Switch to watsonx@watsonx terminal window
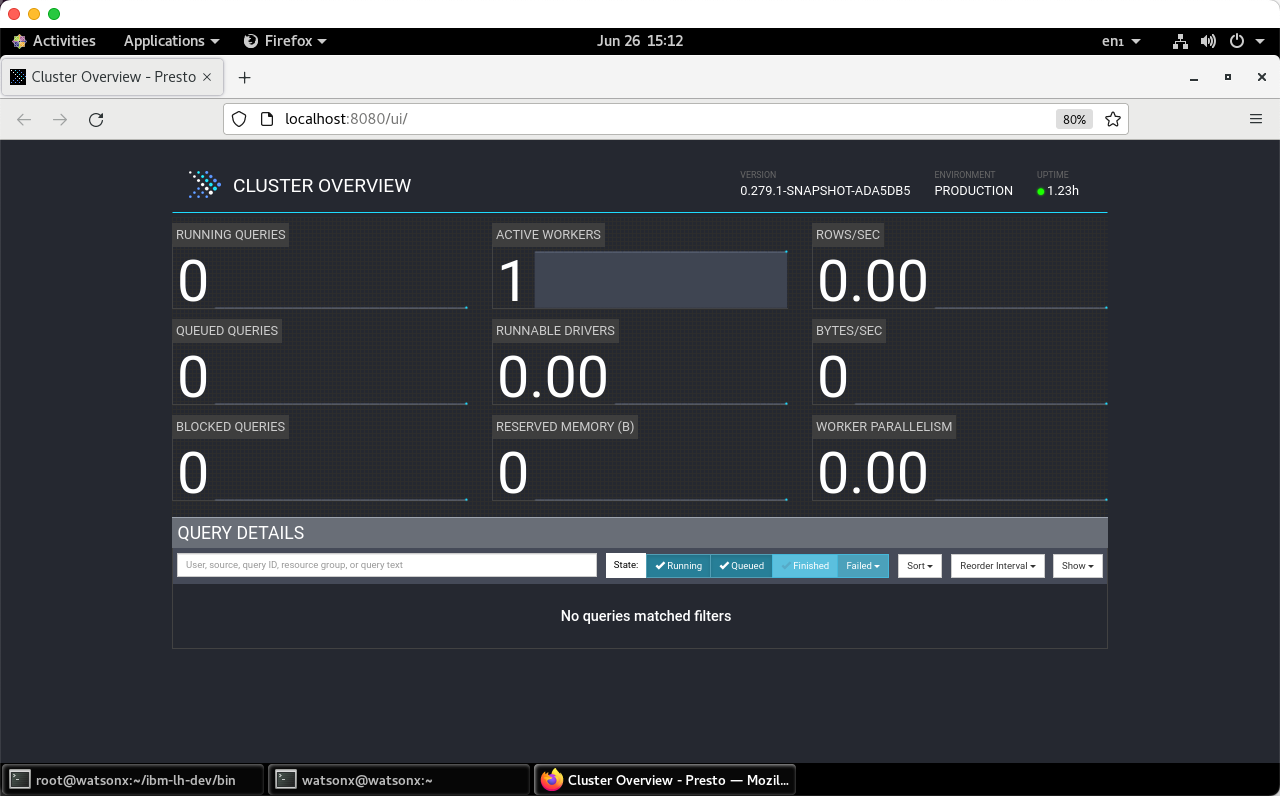 point(400,780)
